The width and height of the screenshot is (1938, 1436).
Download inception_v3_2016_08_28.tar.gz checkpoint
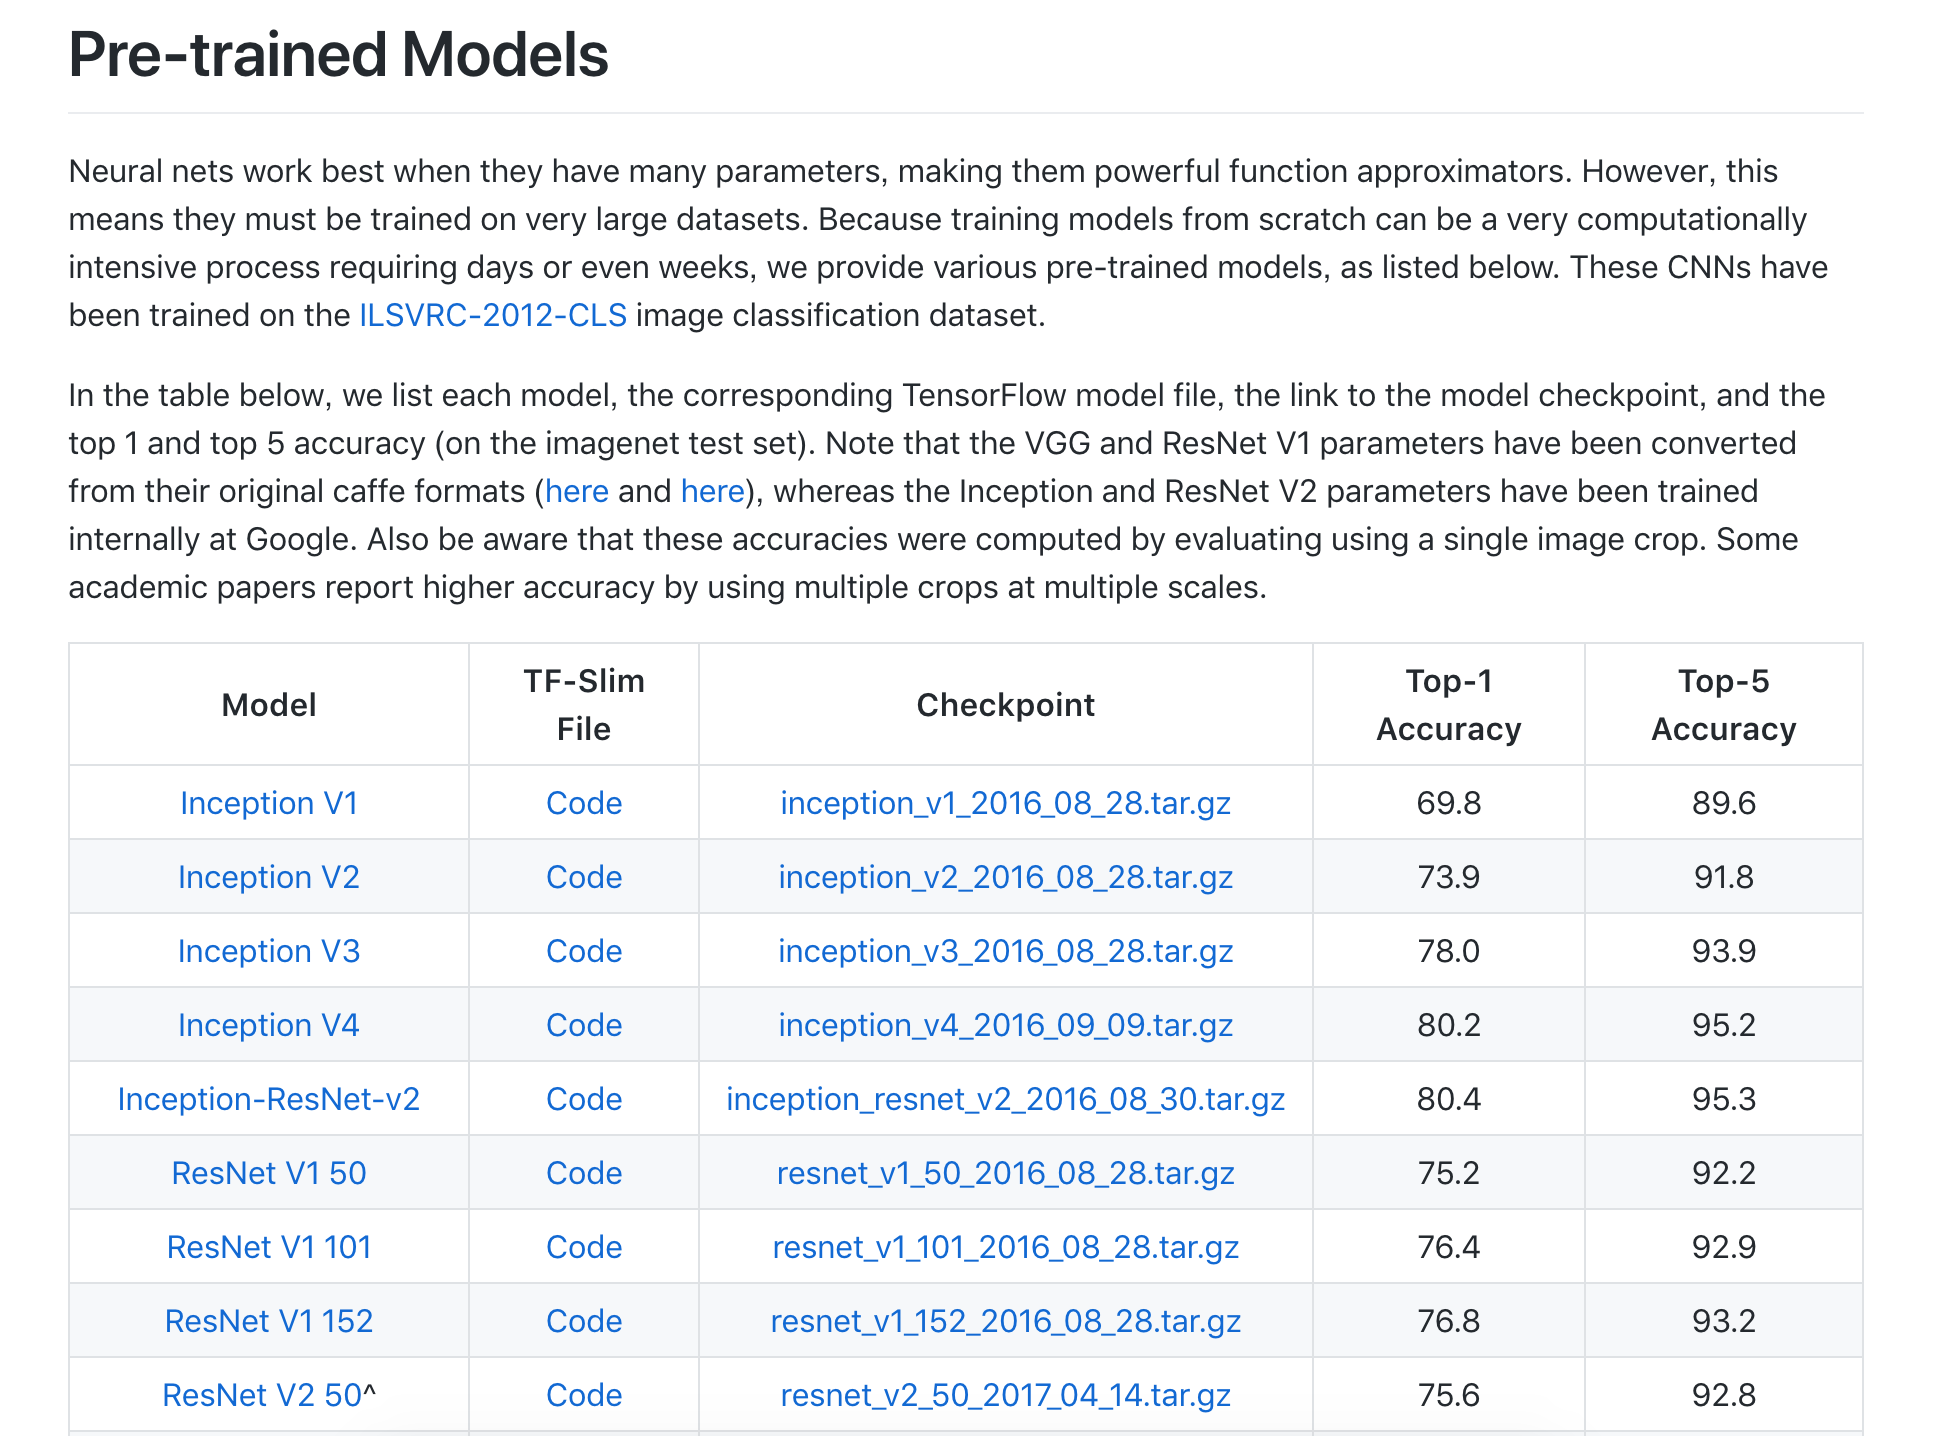[1005, 951]
